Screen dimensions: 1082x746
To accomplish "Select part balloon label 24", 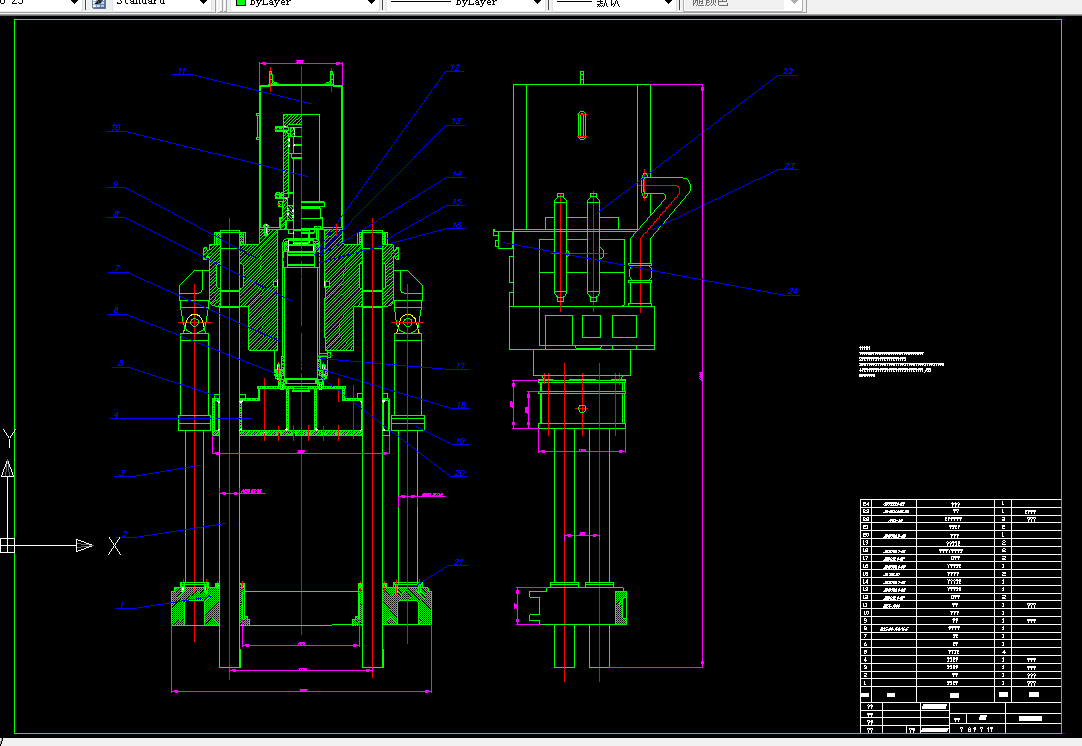I will 793,291.
